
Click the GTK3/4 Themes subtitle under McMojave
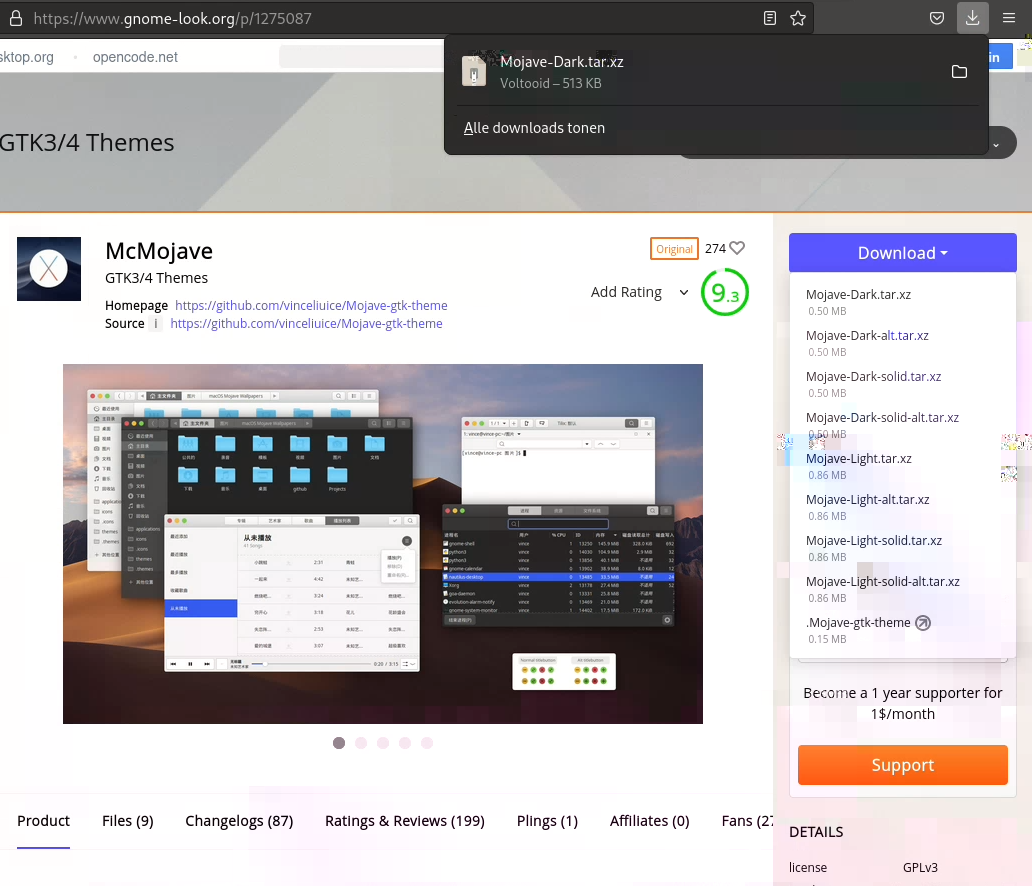[x=156, y=278]
